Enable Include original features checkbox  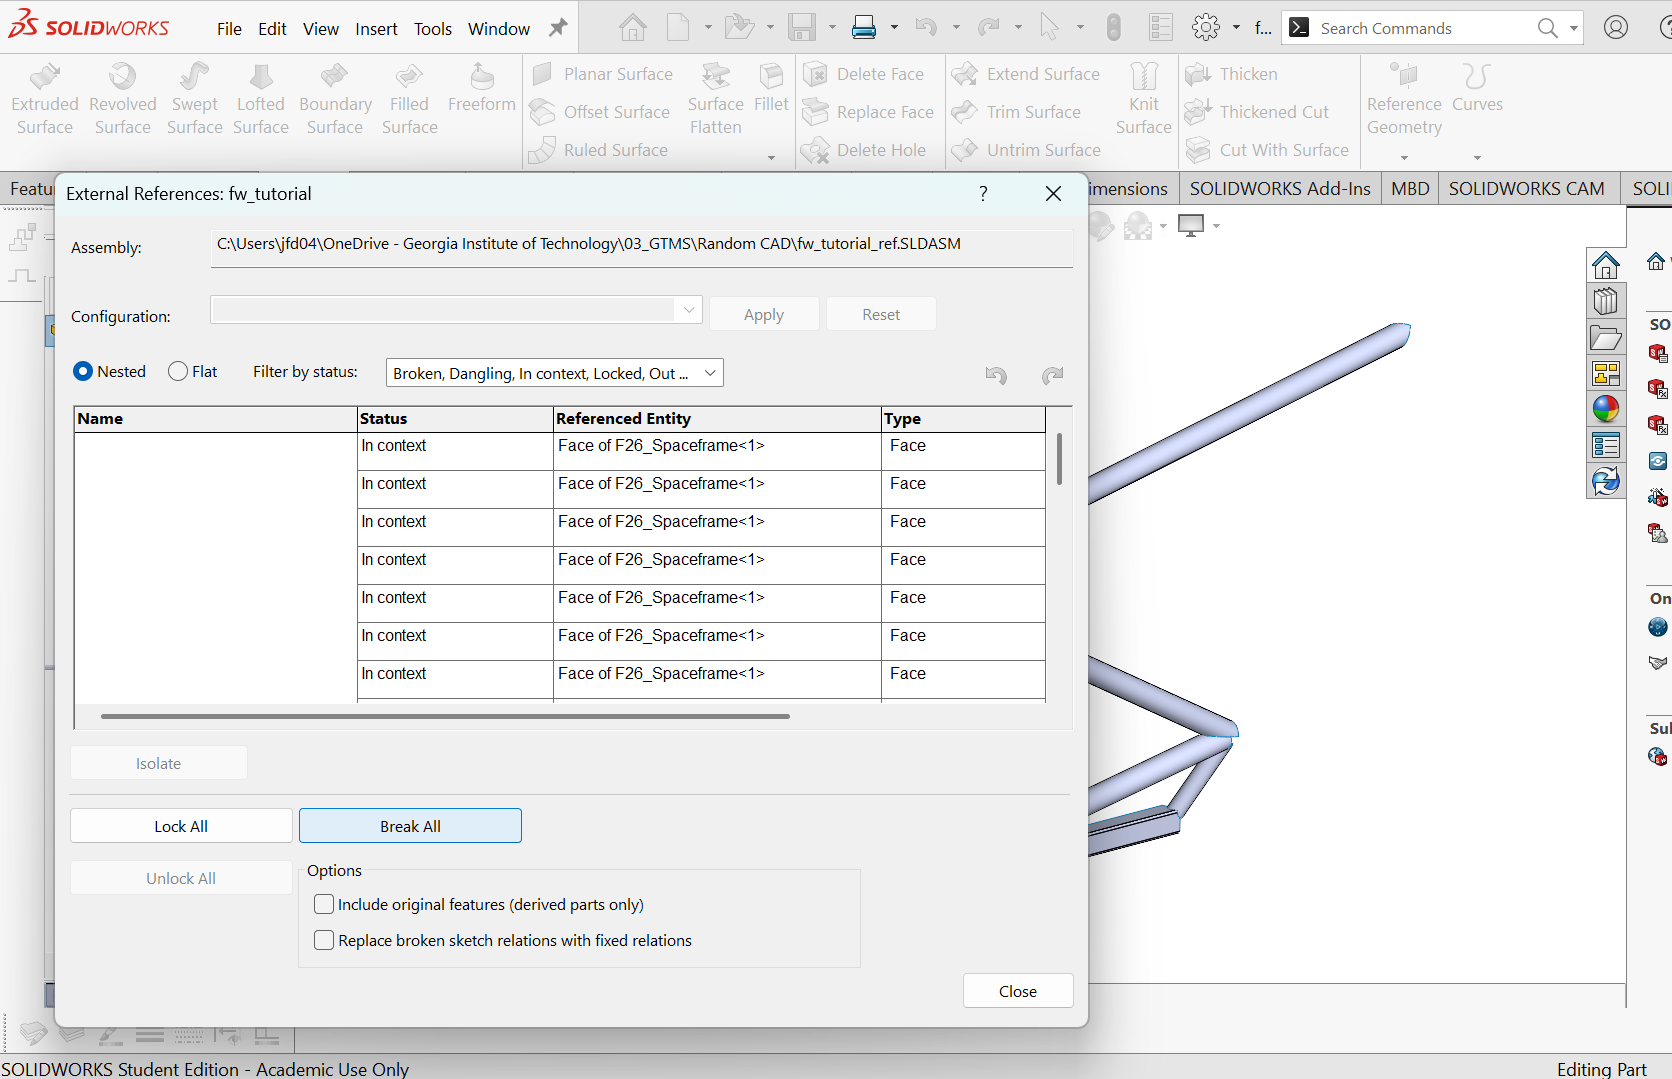tap(324, 905)
